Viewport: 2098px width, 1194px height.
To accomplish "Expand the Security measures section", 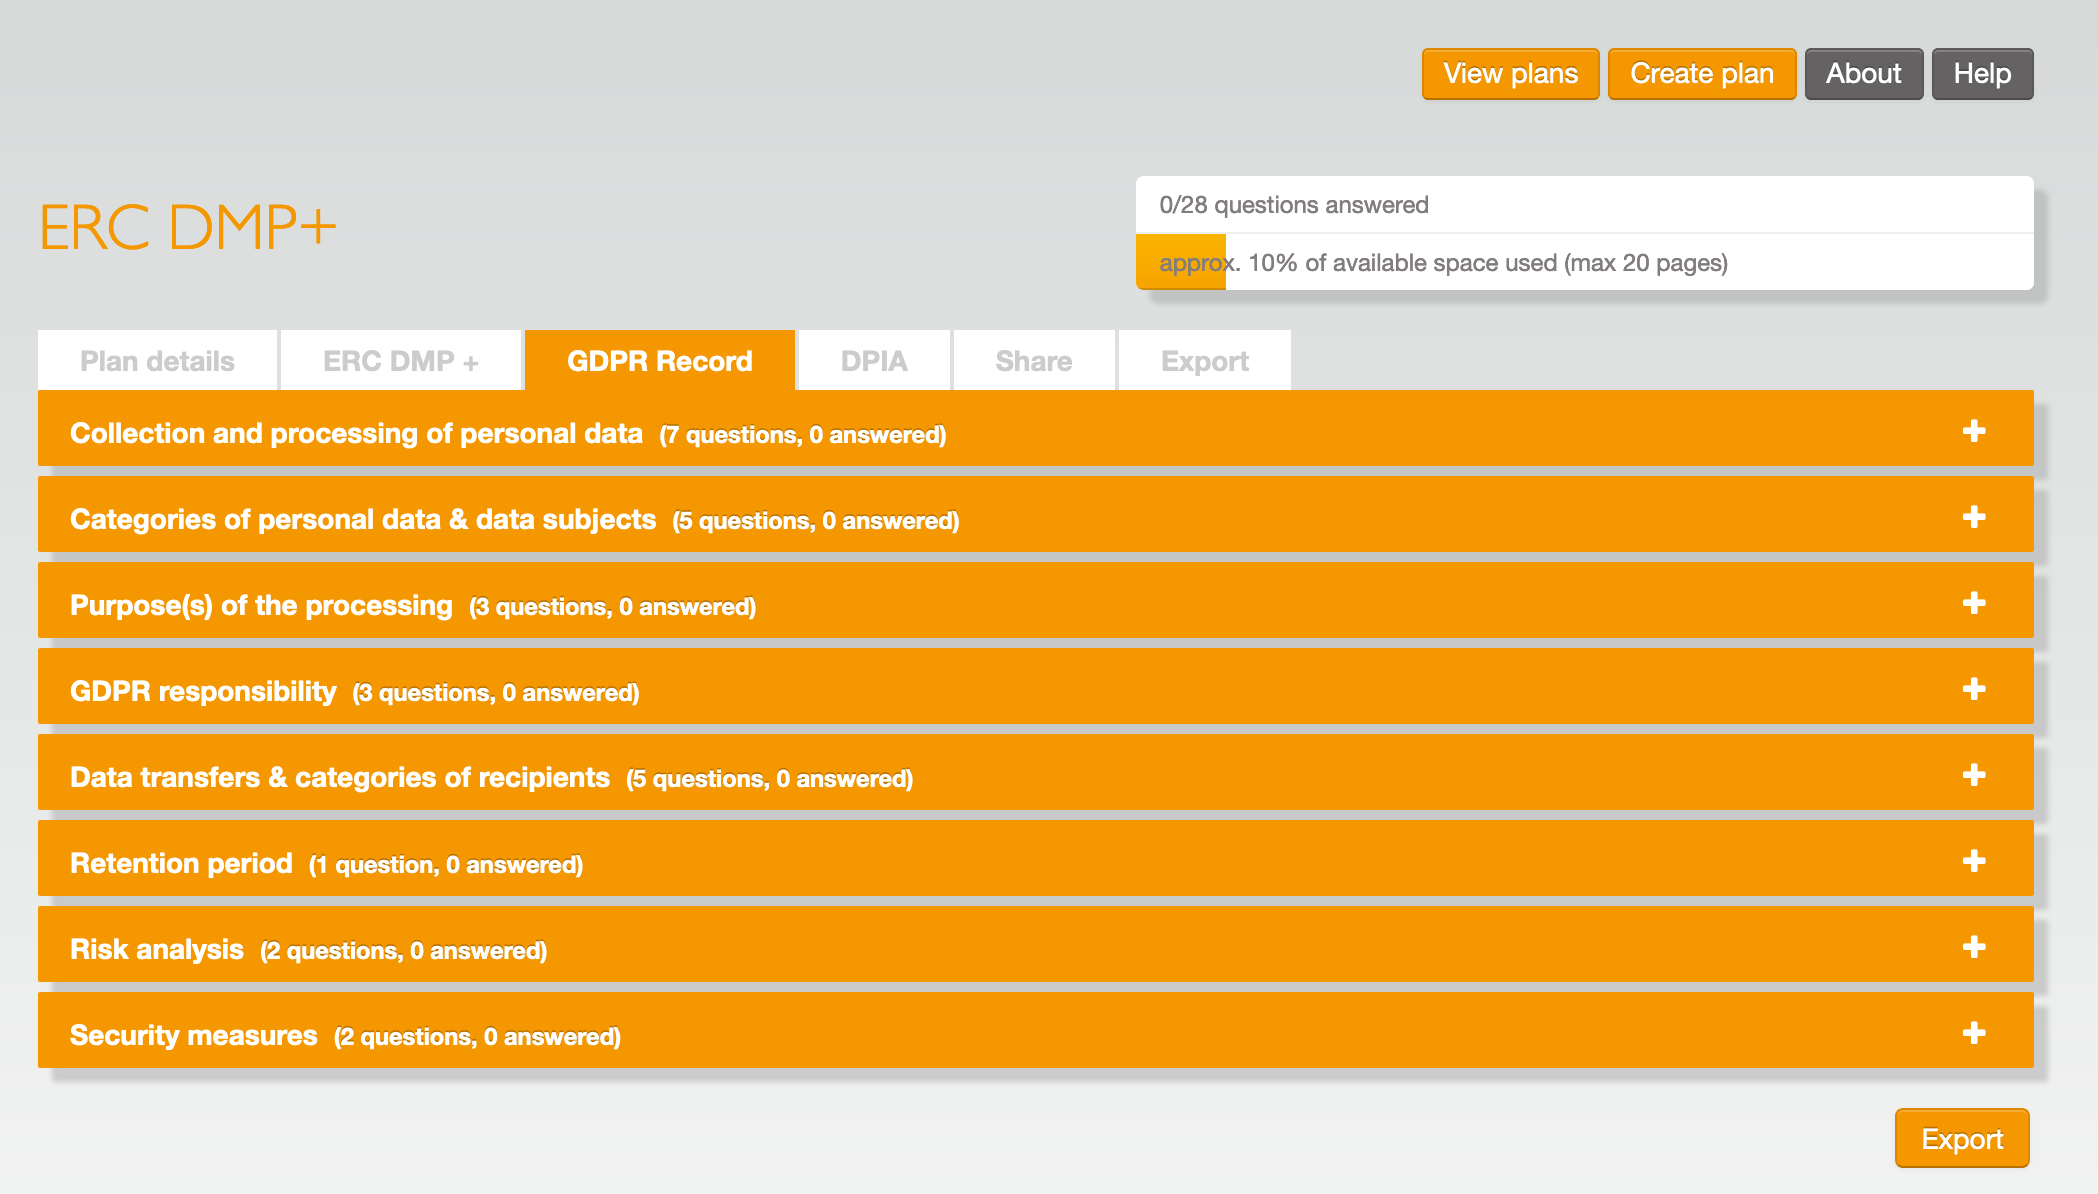I will click(x=1036, y=1030).
